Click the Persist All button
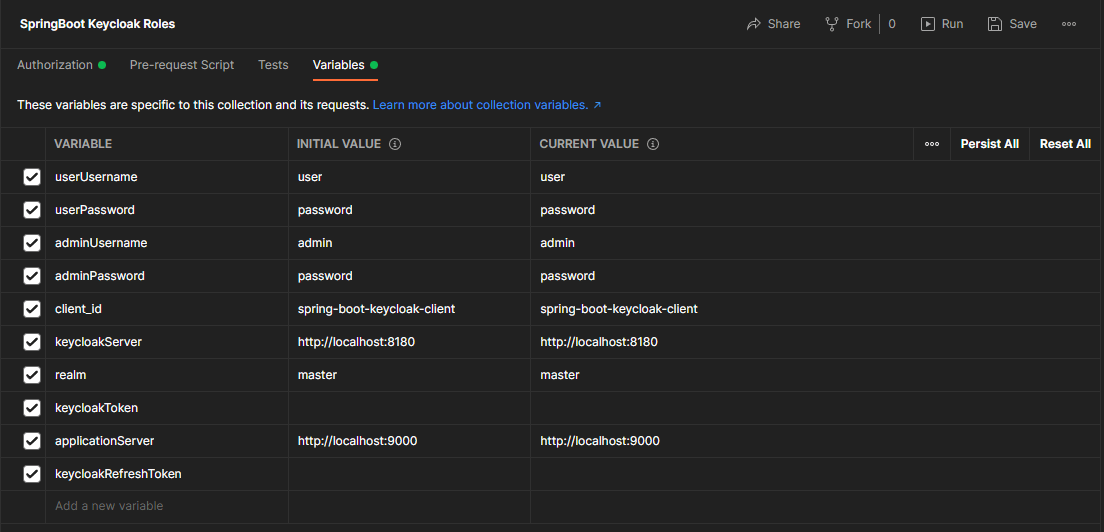This screenshot has height=532, width=1104. pos(989,144)
